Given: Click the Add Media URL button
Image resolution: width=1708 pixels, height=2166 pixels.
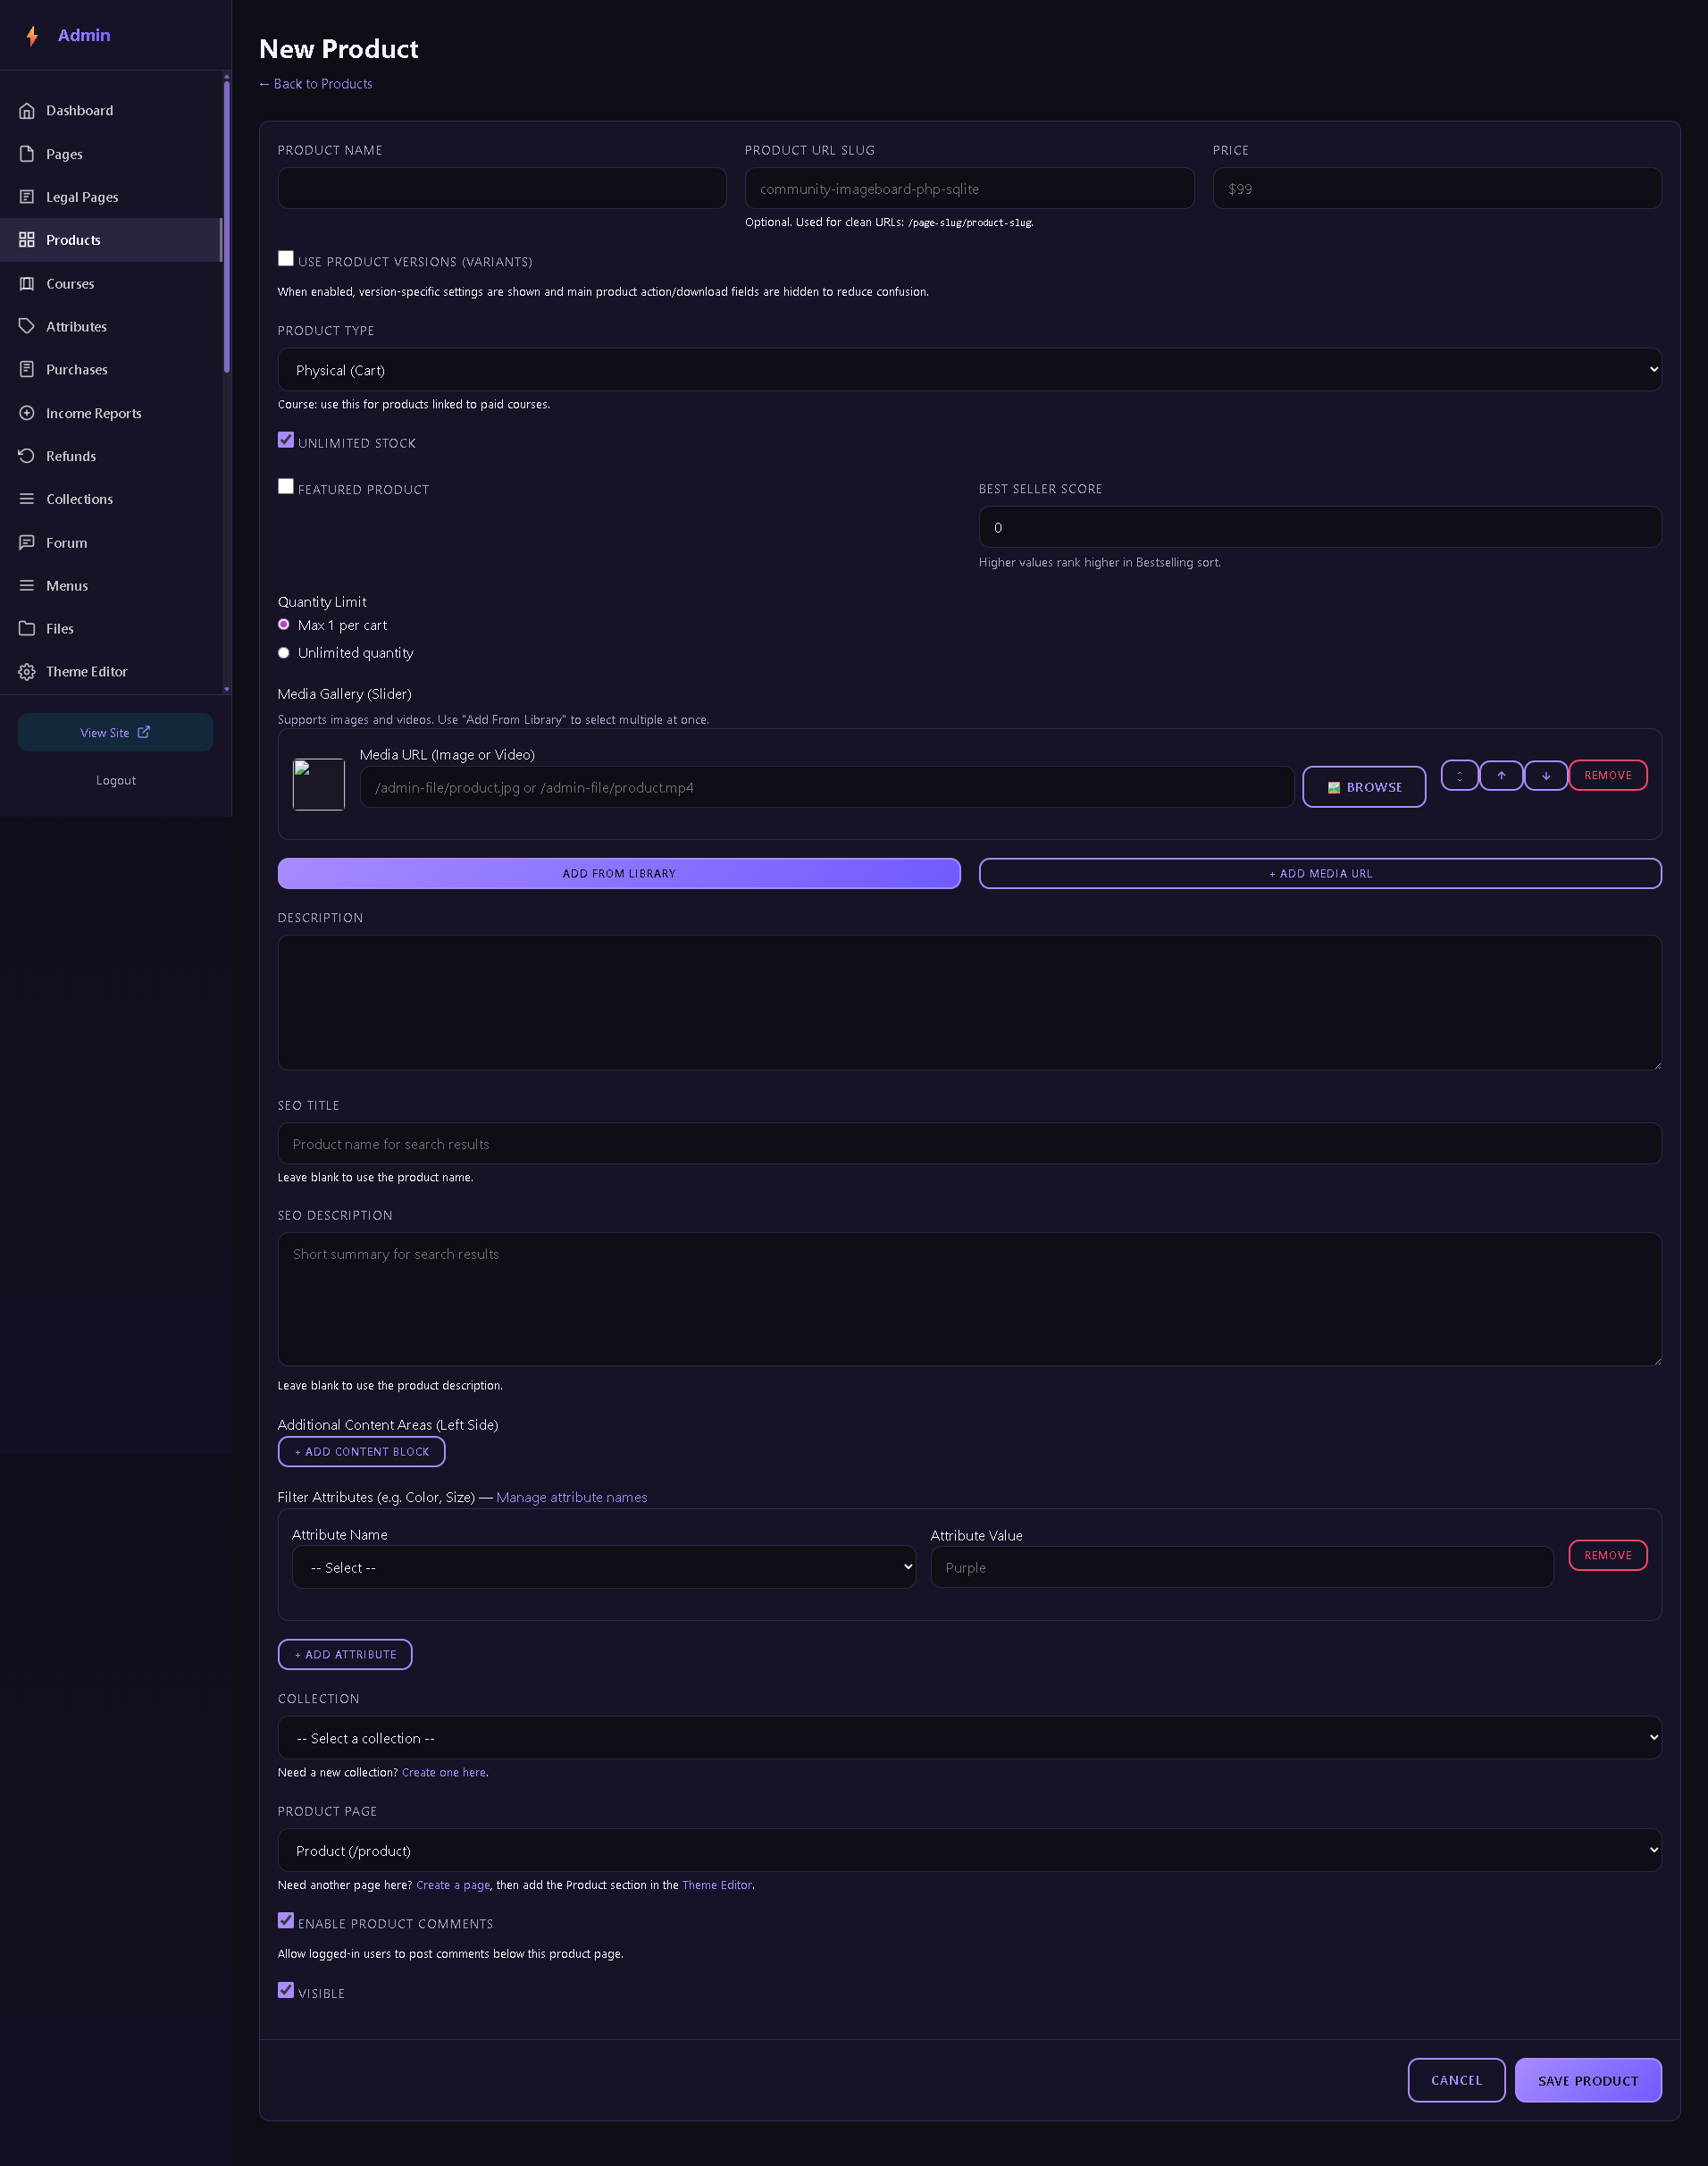Looking at the screenshot, I should click(1320, 873).
